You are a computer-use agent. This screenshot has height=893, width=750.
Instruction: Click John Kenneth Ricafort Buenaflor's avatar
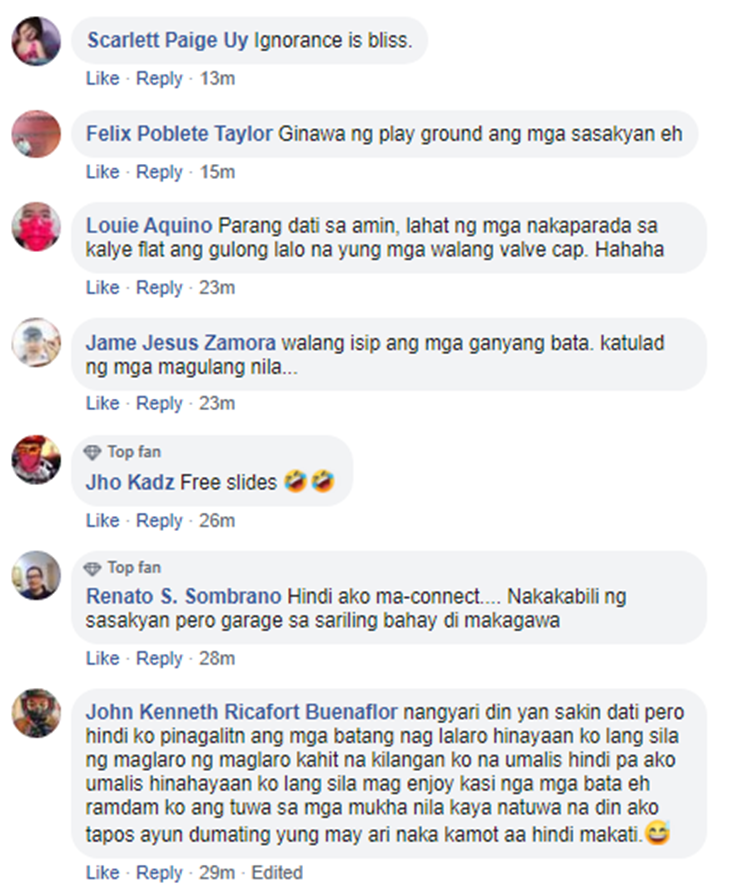point(36,713)
